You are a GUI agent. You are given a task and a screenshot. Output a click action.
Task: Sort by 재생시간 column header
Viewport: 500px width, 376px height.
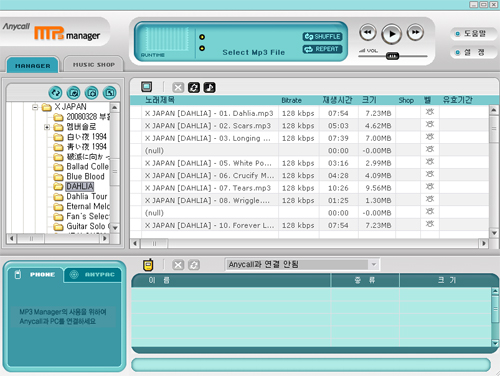(x=337, y=100)
